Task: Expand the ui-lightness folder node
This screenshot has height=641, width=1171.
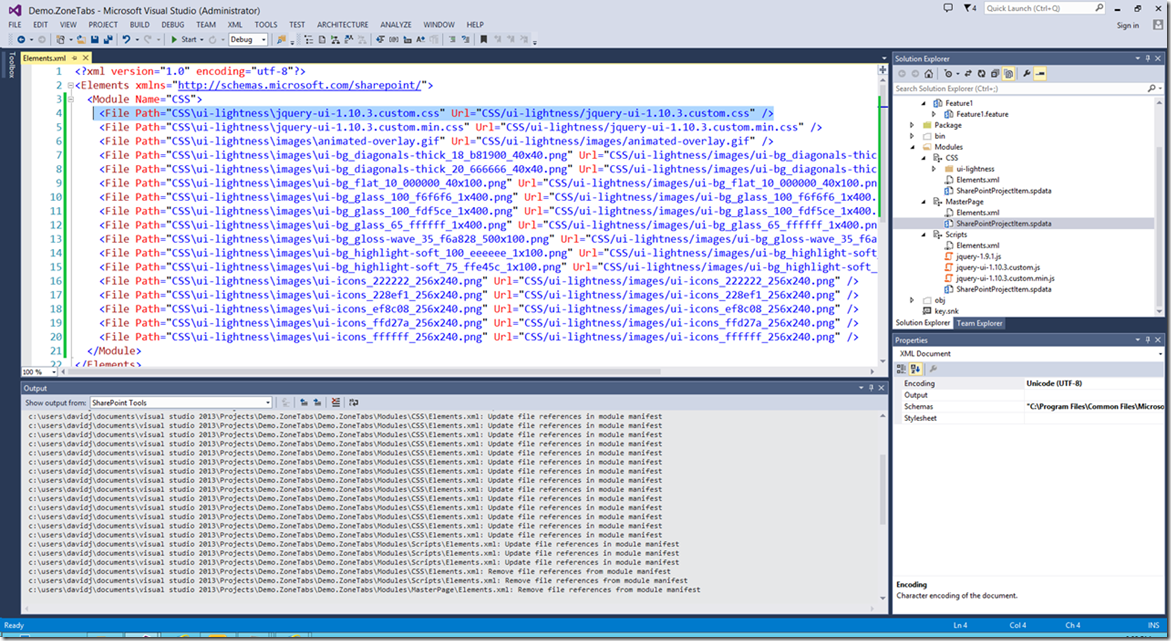Action: (934, 169)
